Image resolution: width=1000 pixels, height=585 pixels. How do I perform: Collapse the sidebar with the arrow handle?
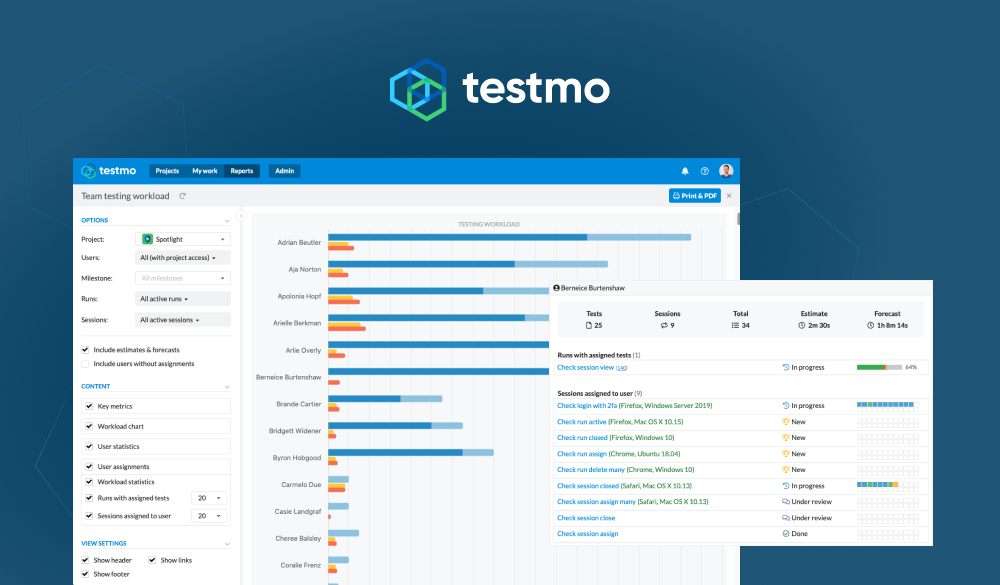(241, 216)
